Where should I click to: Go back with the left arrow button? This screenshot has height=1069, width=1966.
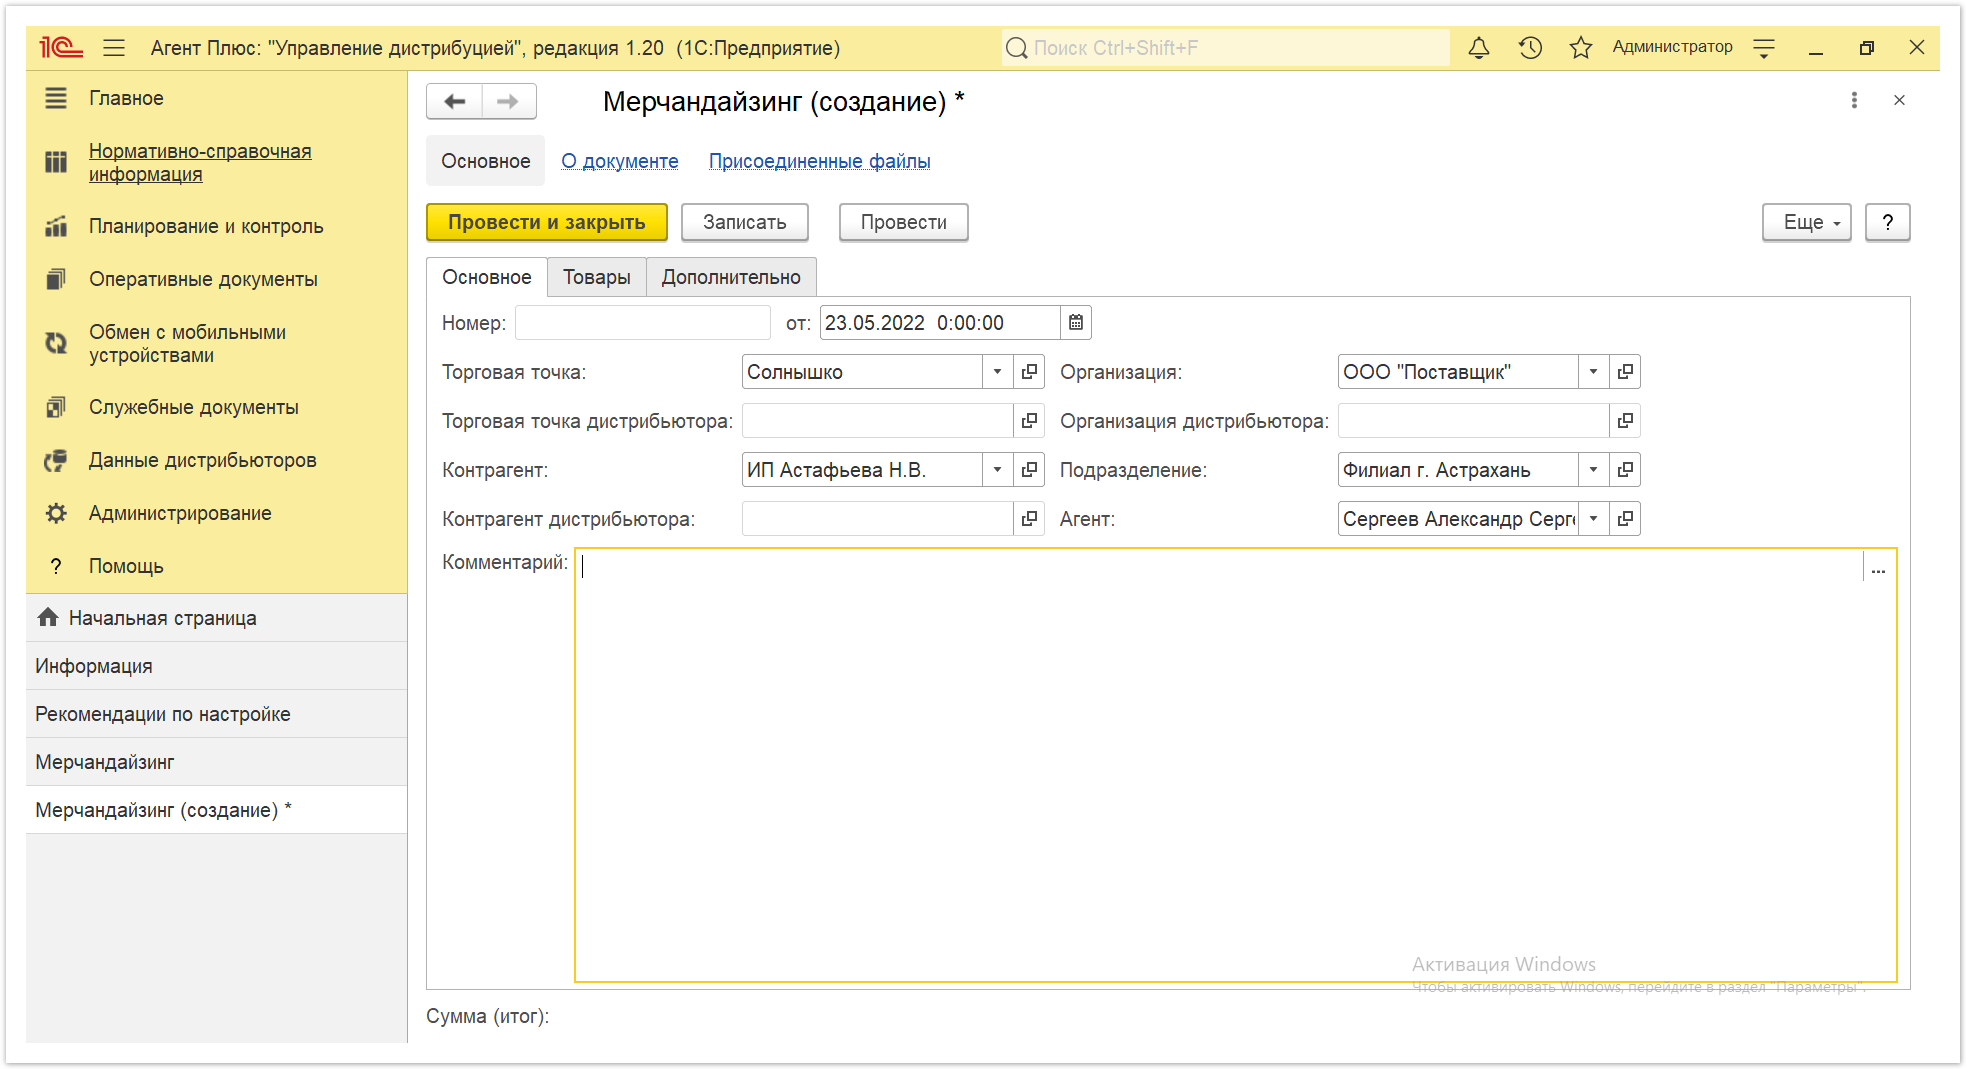point(454,101)
